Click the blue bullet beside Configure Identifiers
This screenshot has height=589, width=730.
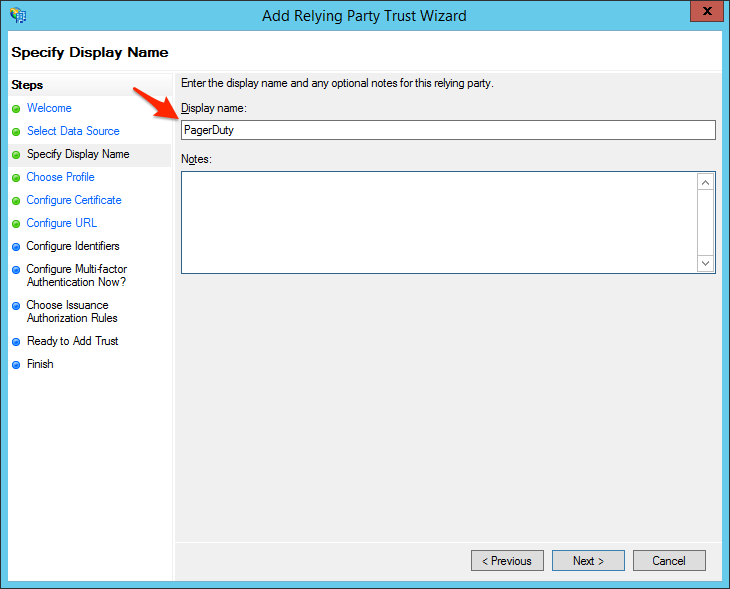16,246
